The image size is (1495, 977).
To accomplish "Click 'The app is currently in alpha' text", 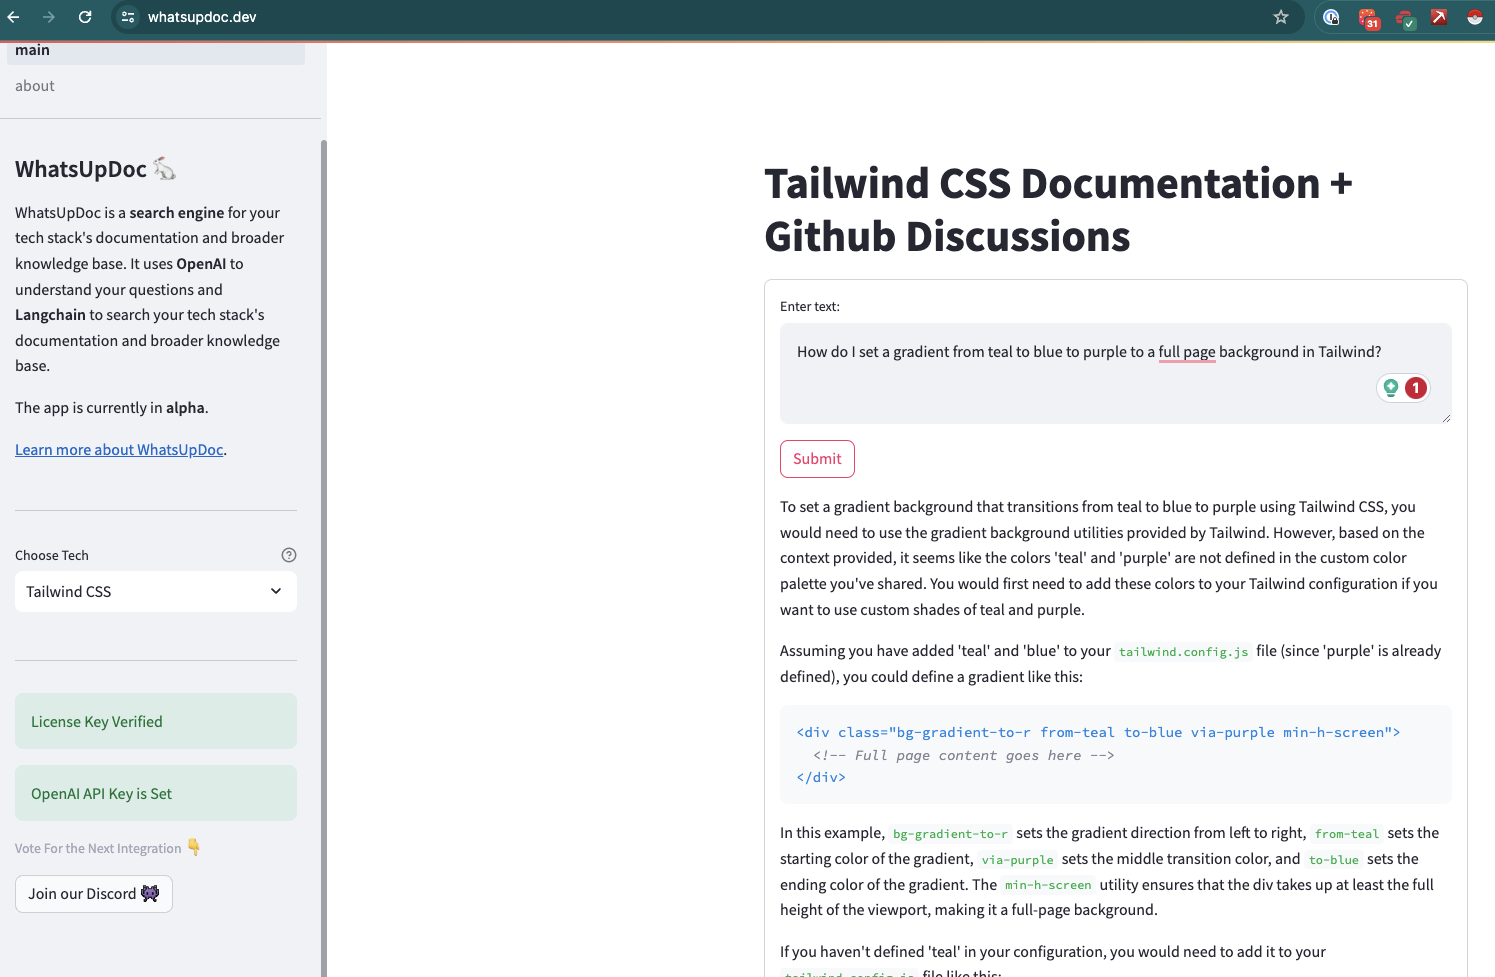I will pos(112,408).
